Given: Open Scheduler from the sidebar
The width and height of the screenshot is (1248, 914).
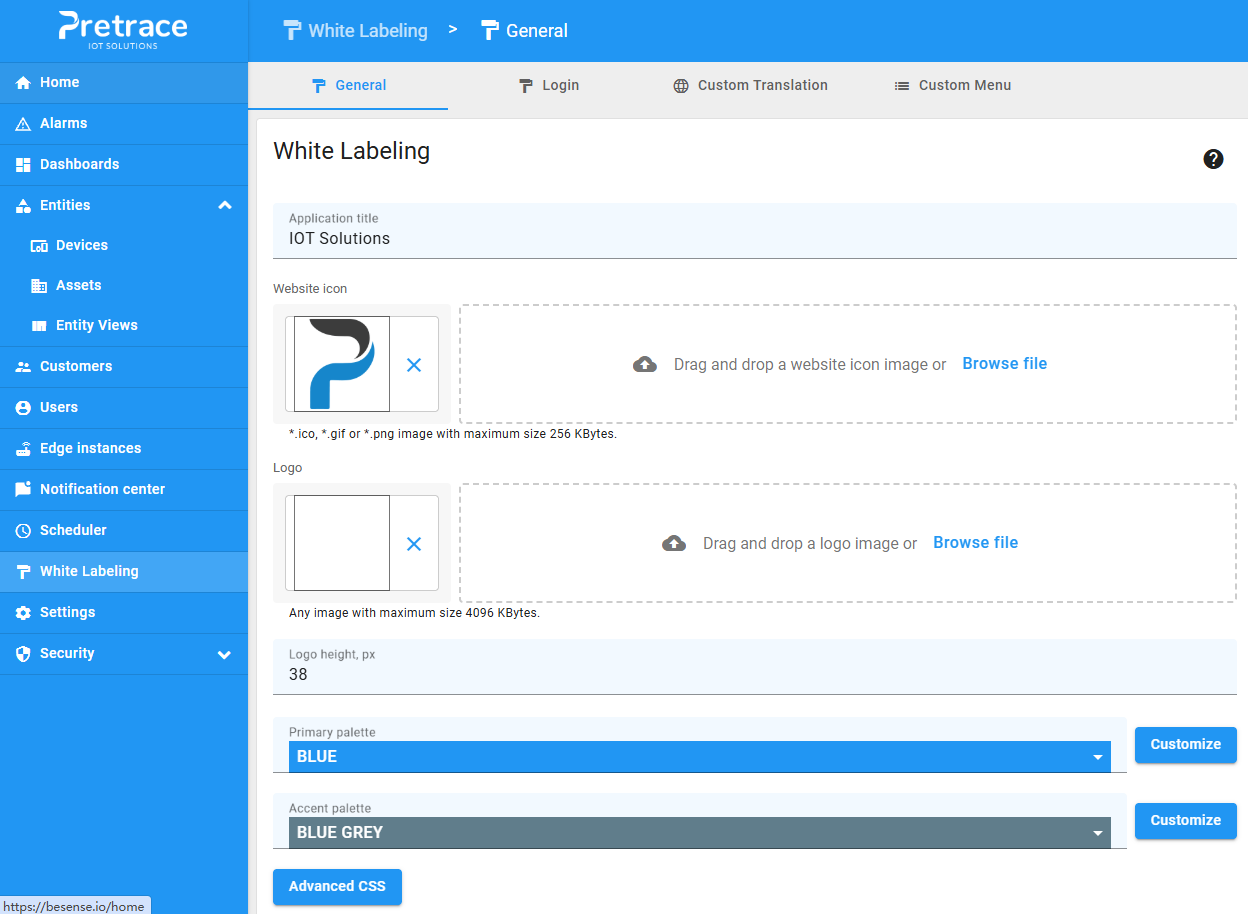Looking at the screenshot, I should pyautogui.click(x=124, y=531).
